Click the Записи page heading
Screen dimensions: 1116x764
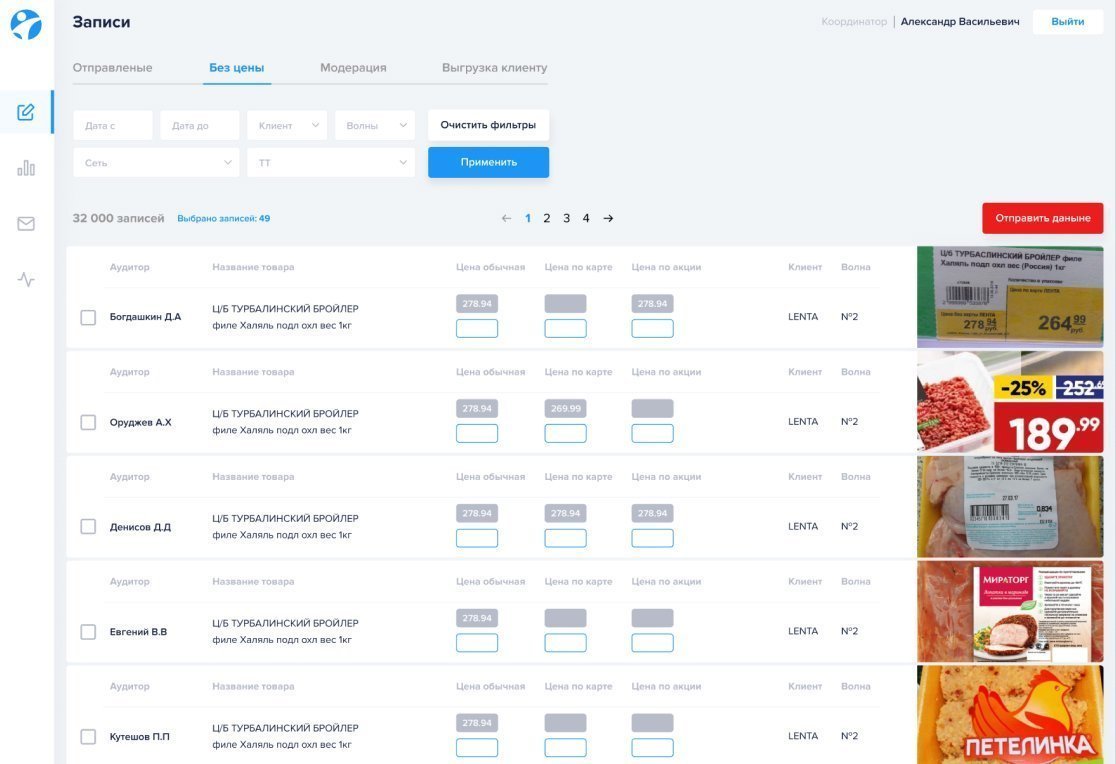pos(101,22)
